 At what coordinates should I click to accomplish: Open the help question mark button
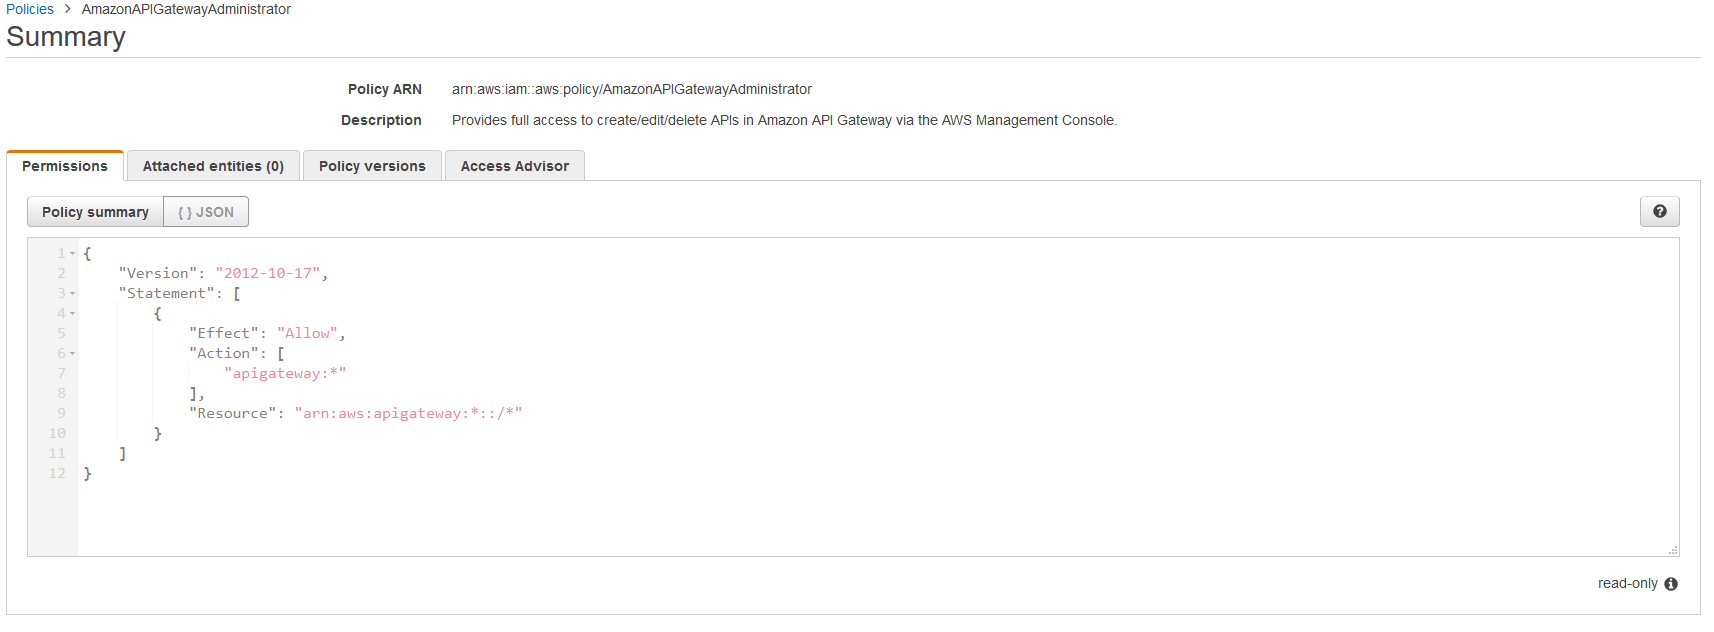[x=1659, y=212]
